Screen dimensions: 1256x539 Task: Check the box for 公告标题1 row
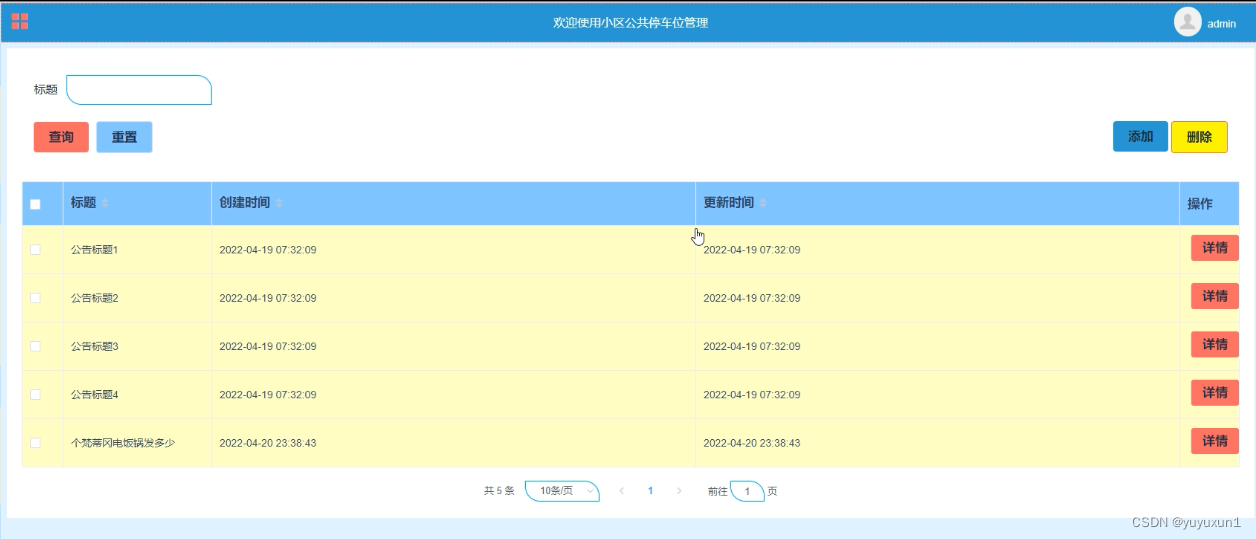click(35, 250)
